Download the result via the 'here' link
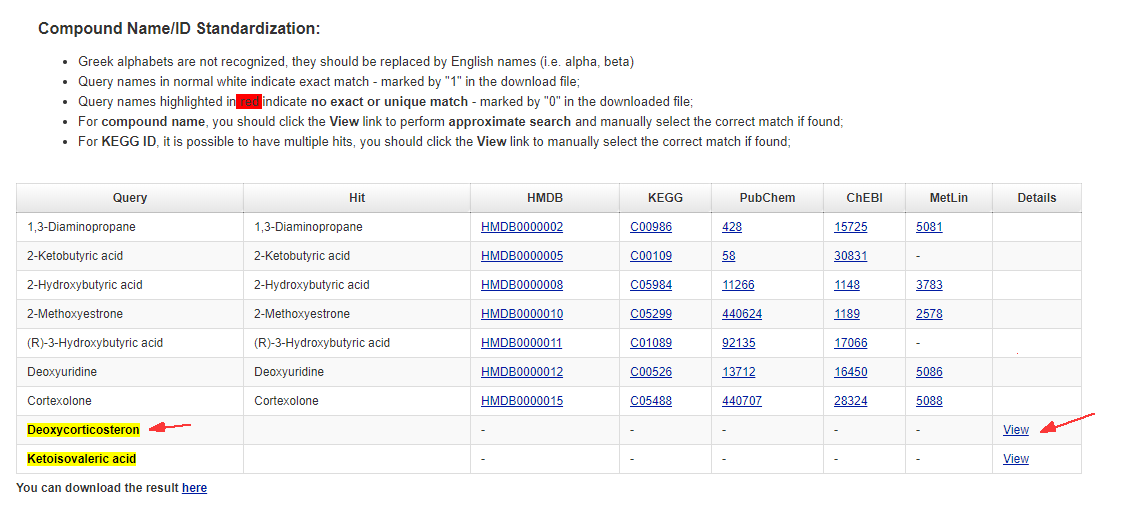This screenshot has height=520, width=1139. point(194,488)
